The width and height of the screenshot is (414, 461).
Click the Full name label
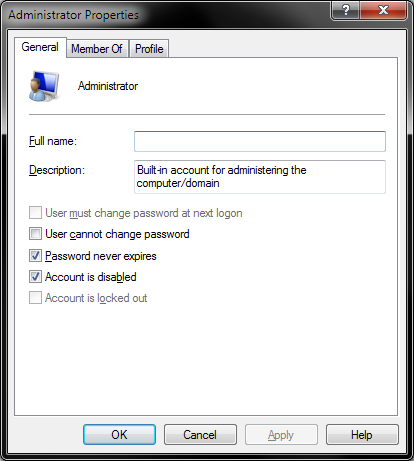(x=53, y=141)
